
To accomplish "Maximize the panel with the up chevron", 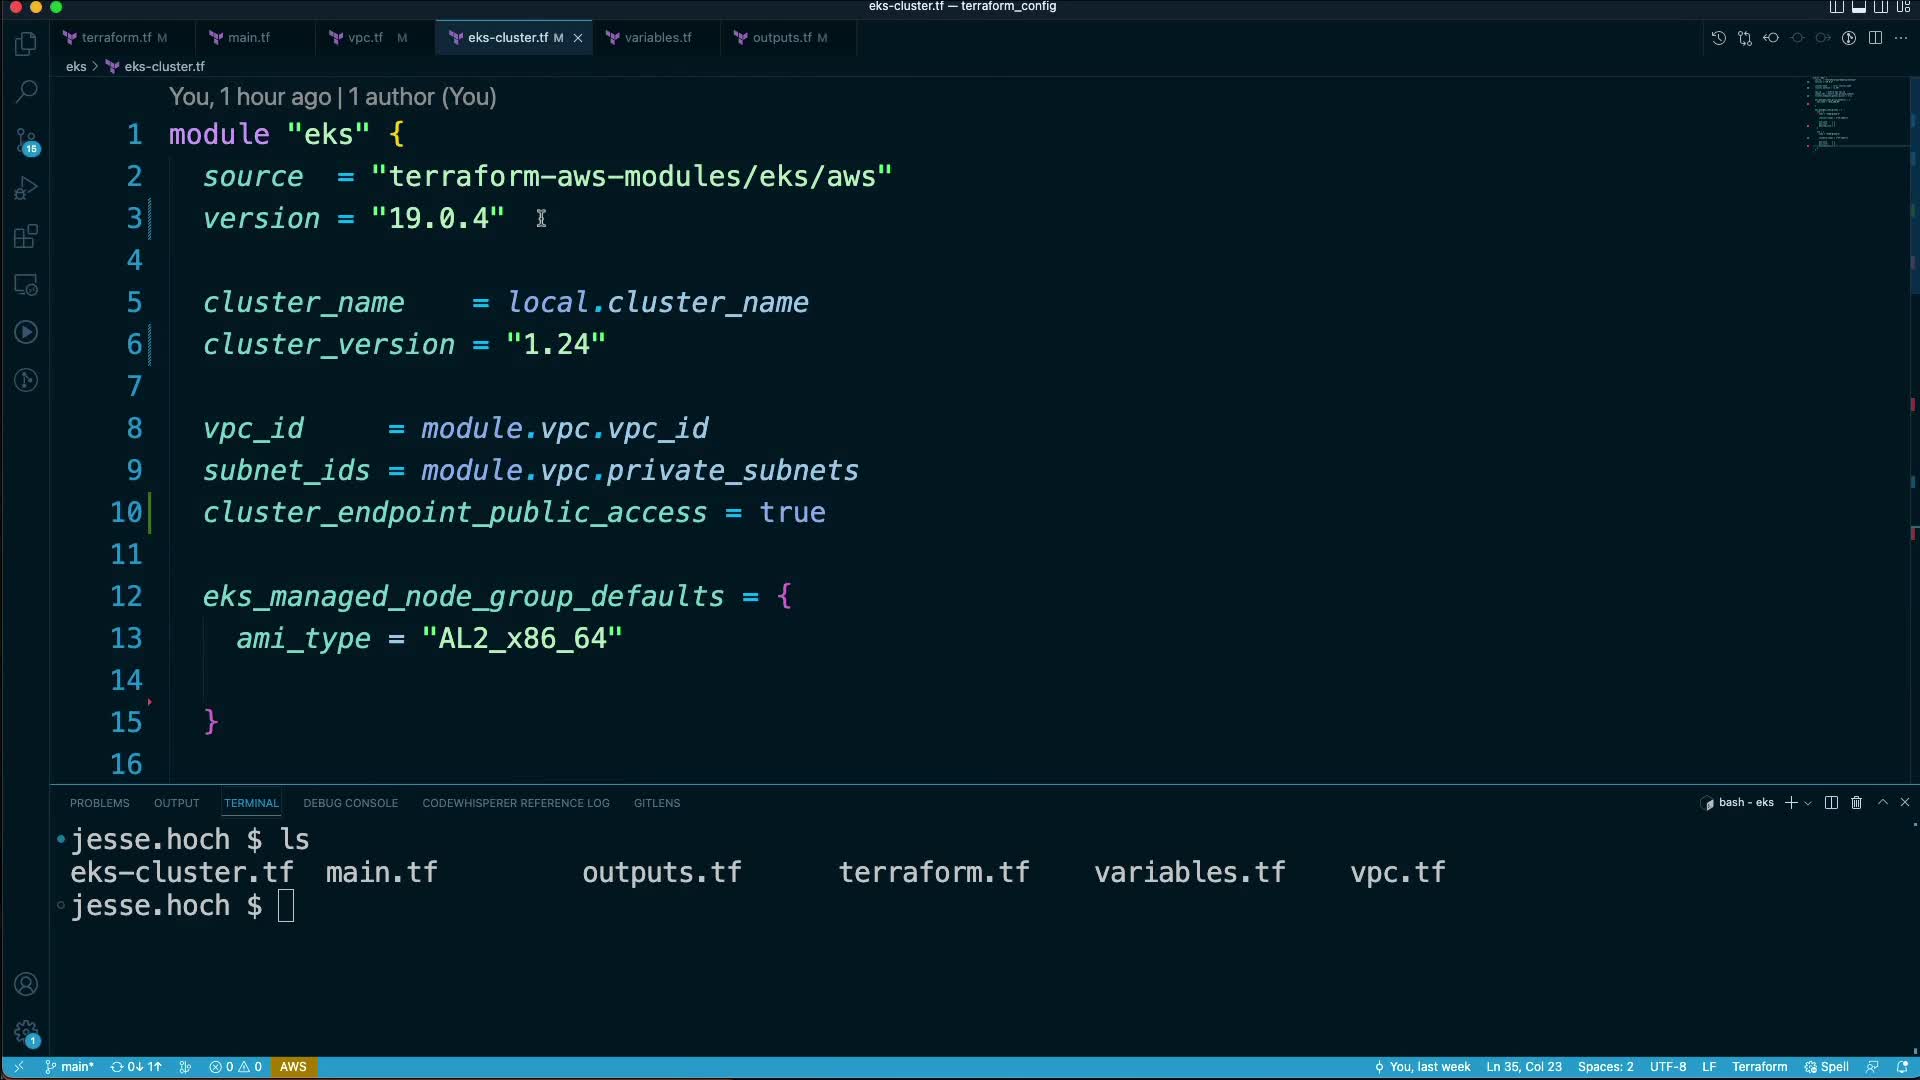I will tap(1883, 803).
